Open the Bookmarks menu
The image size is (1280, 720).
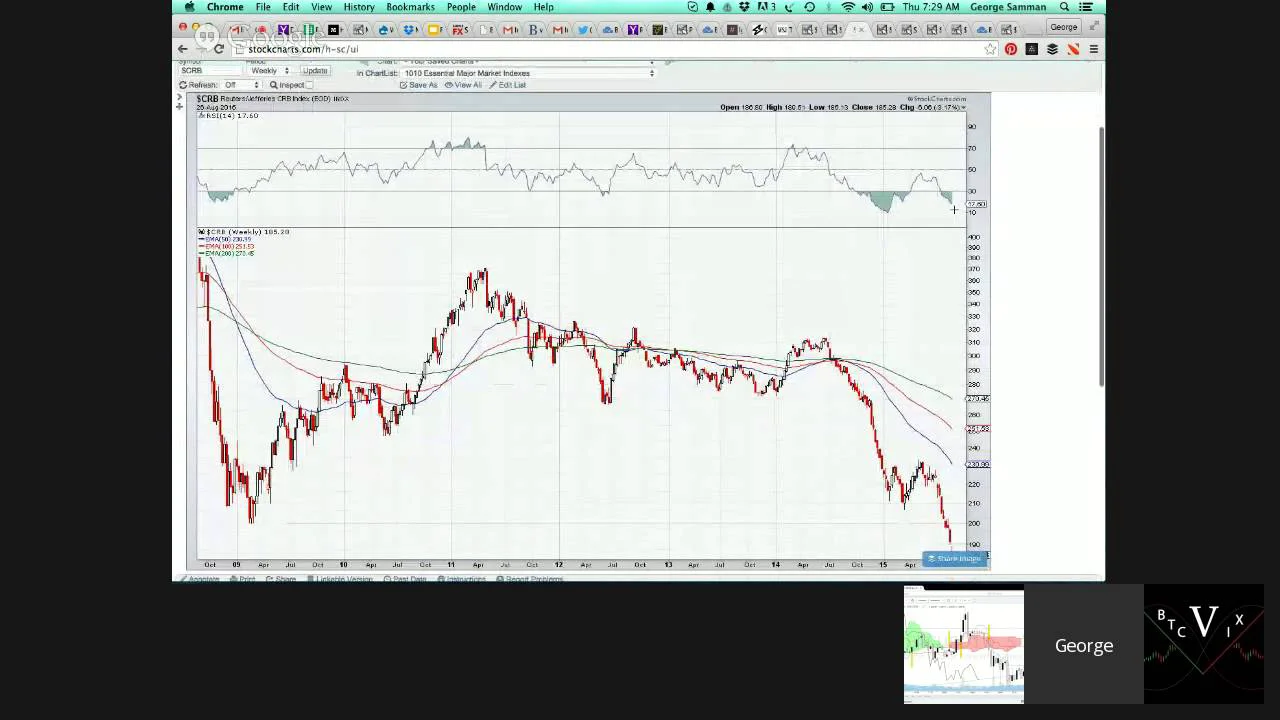[410, 7]
